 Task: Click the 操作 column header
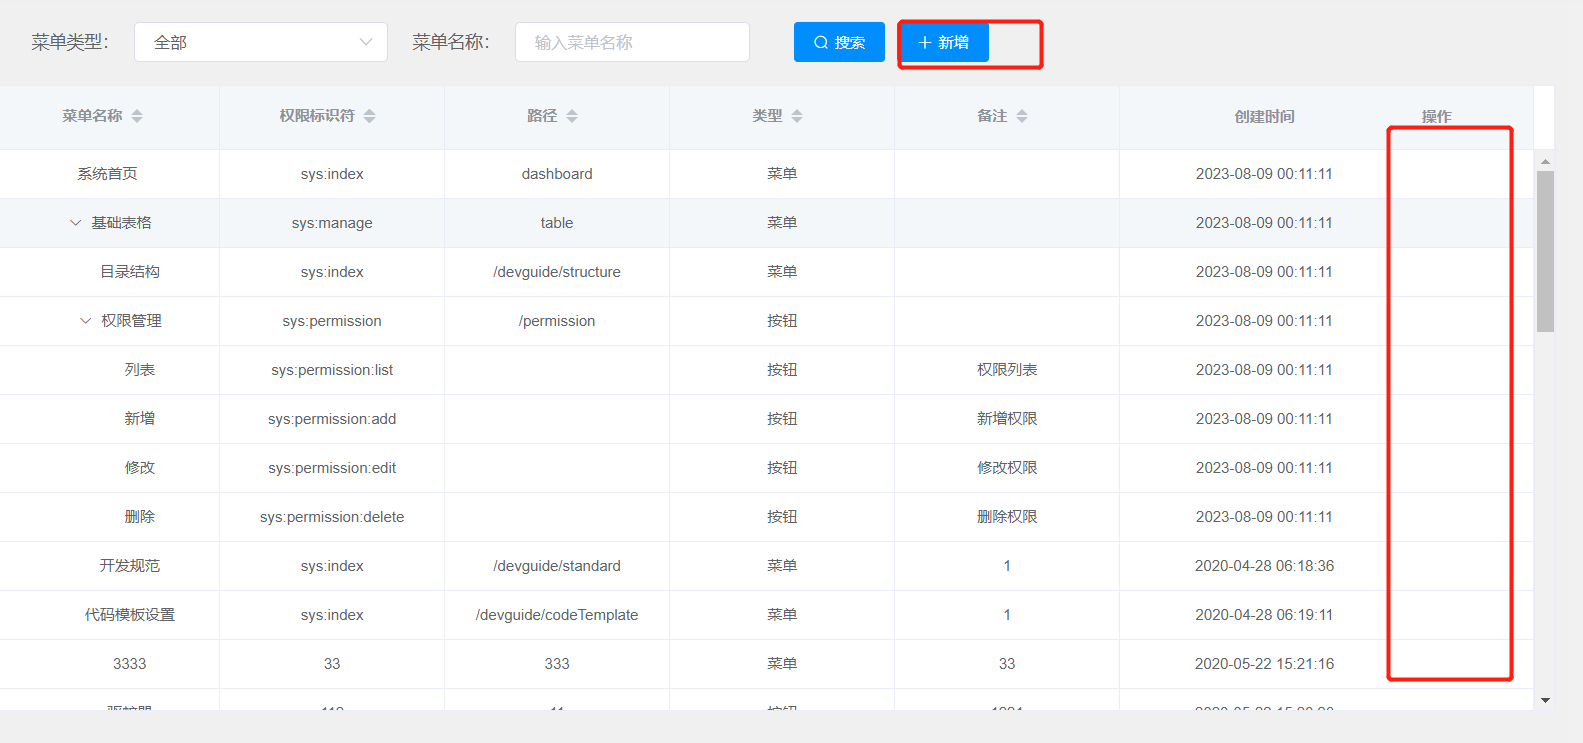1437,116
